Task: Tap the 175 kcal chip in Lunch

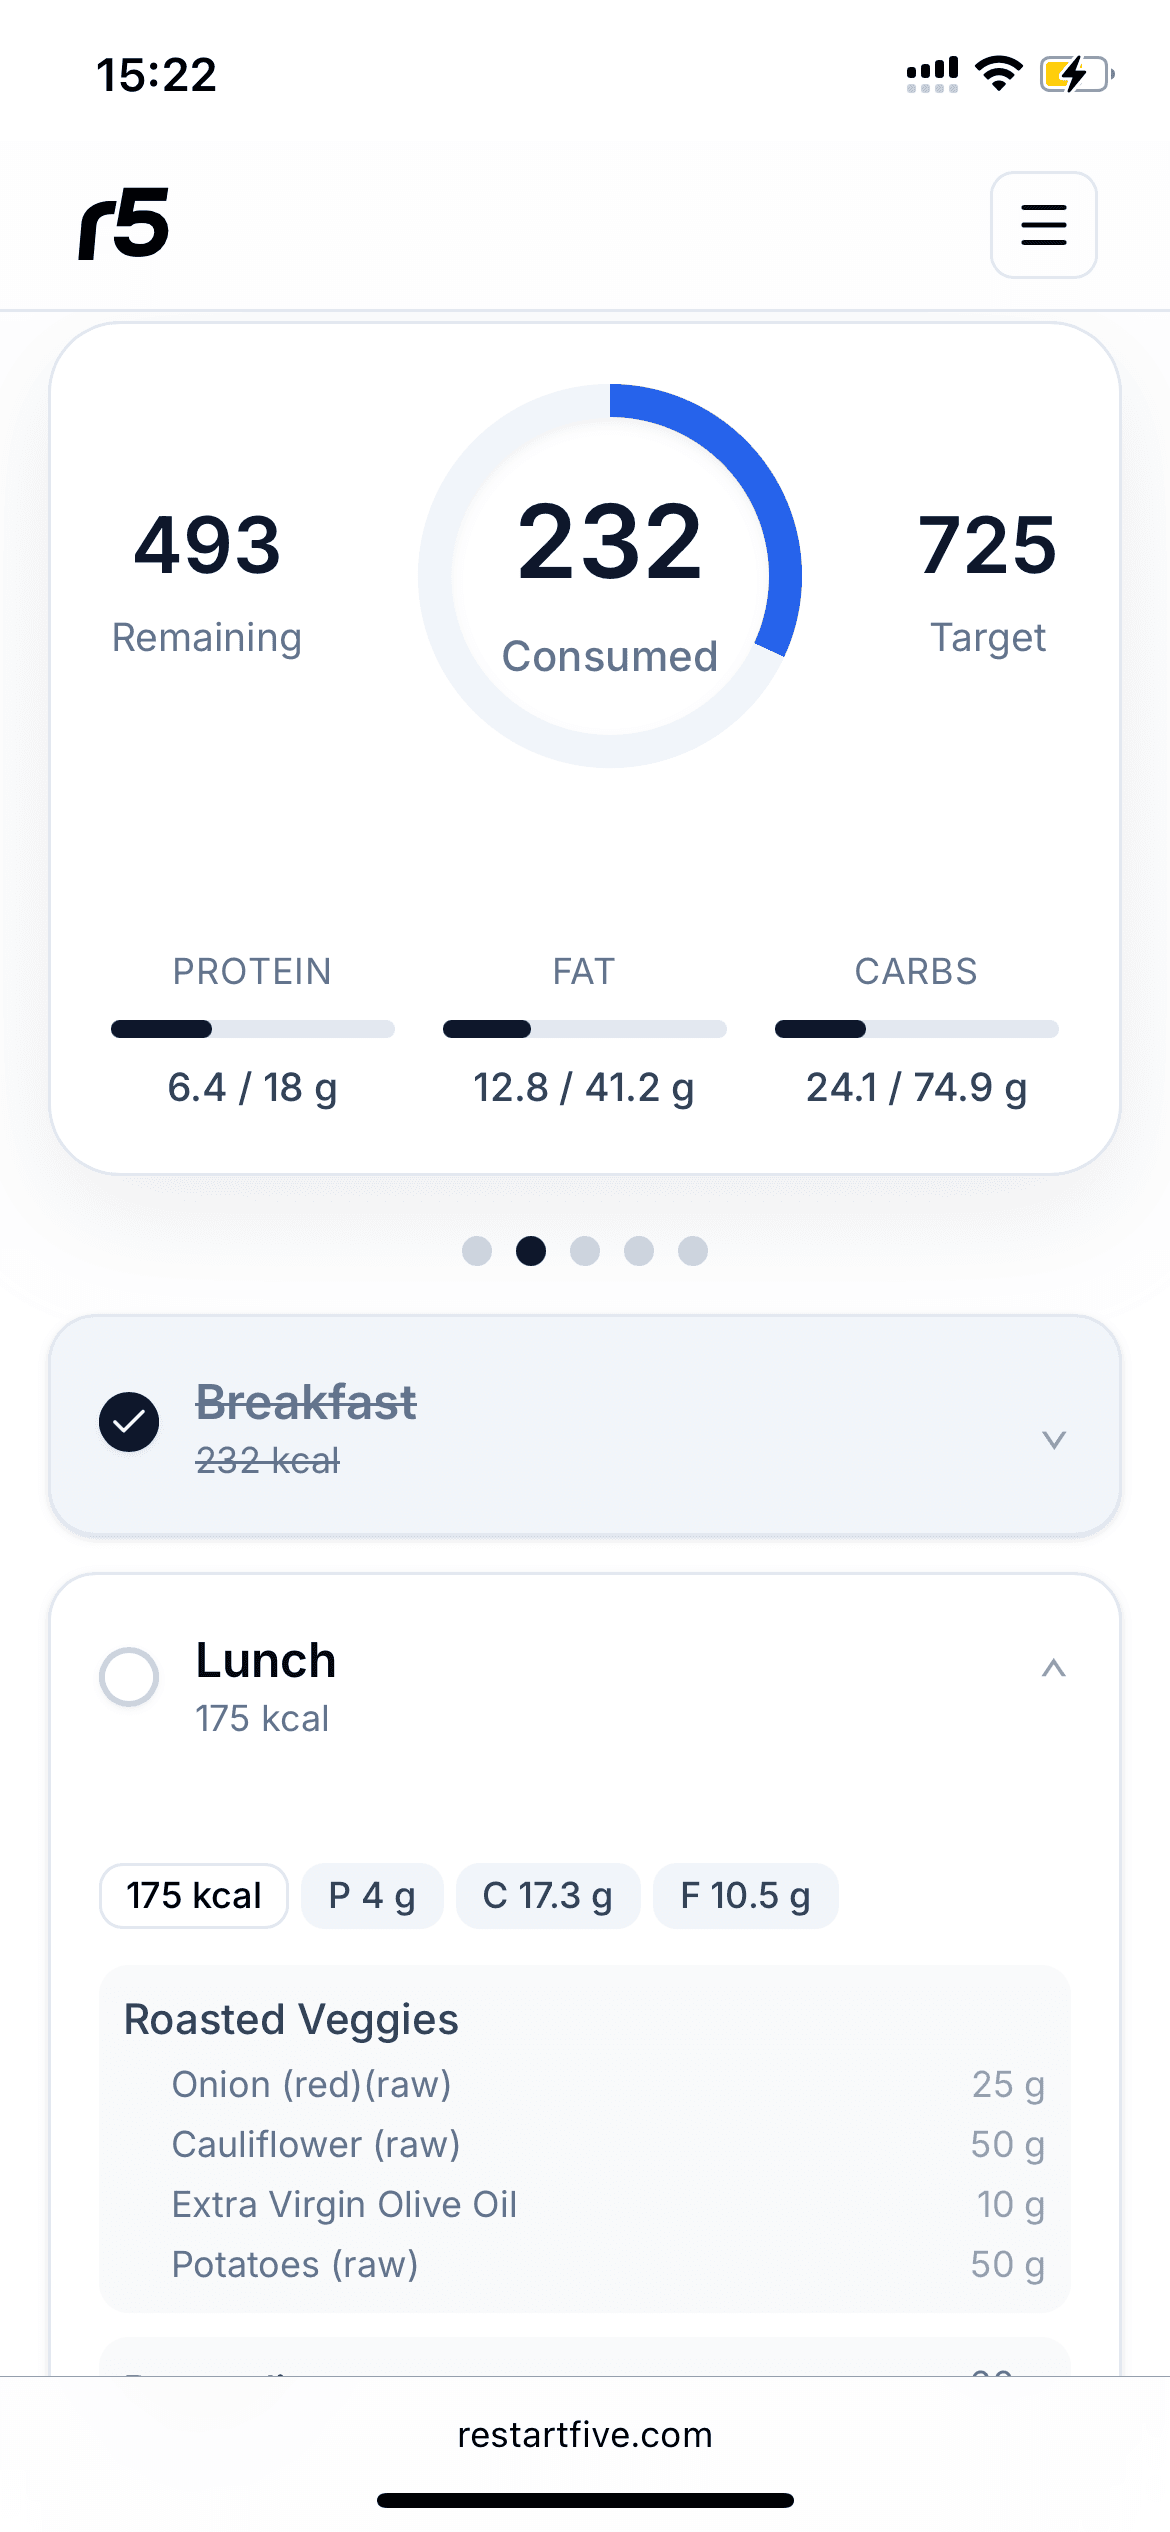Action: click(194, 1896)
